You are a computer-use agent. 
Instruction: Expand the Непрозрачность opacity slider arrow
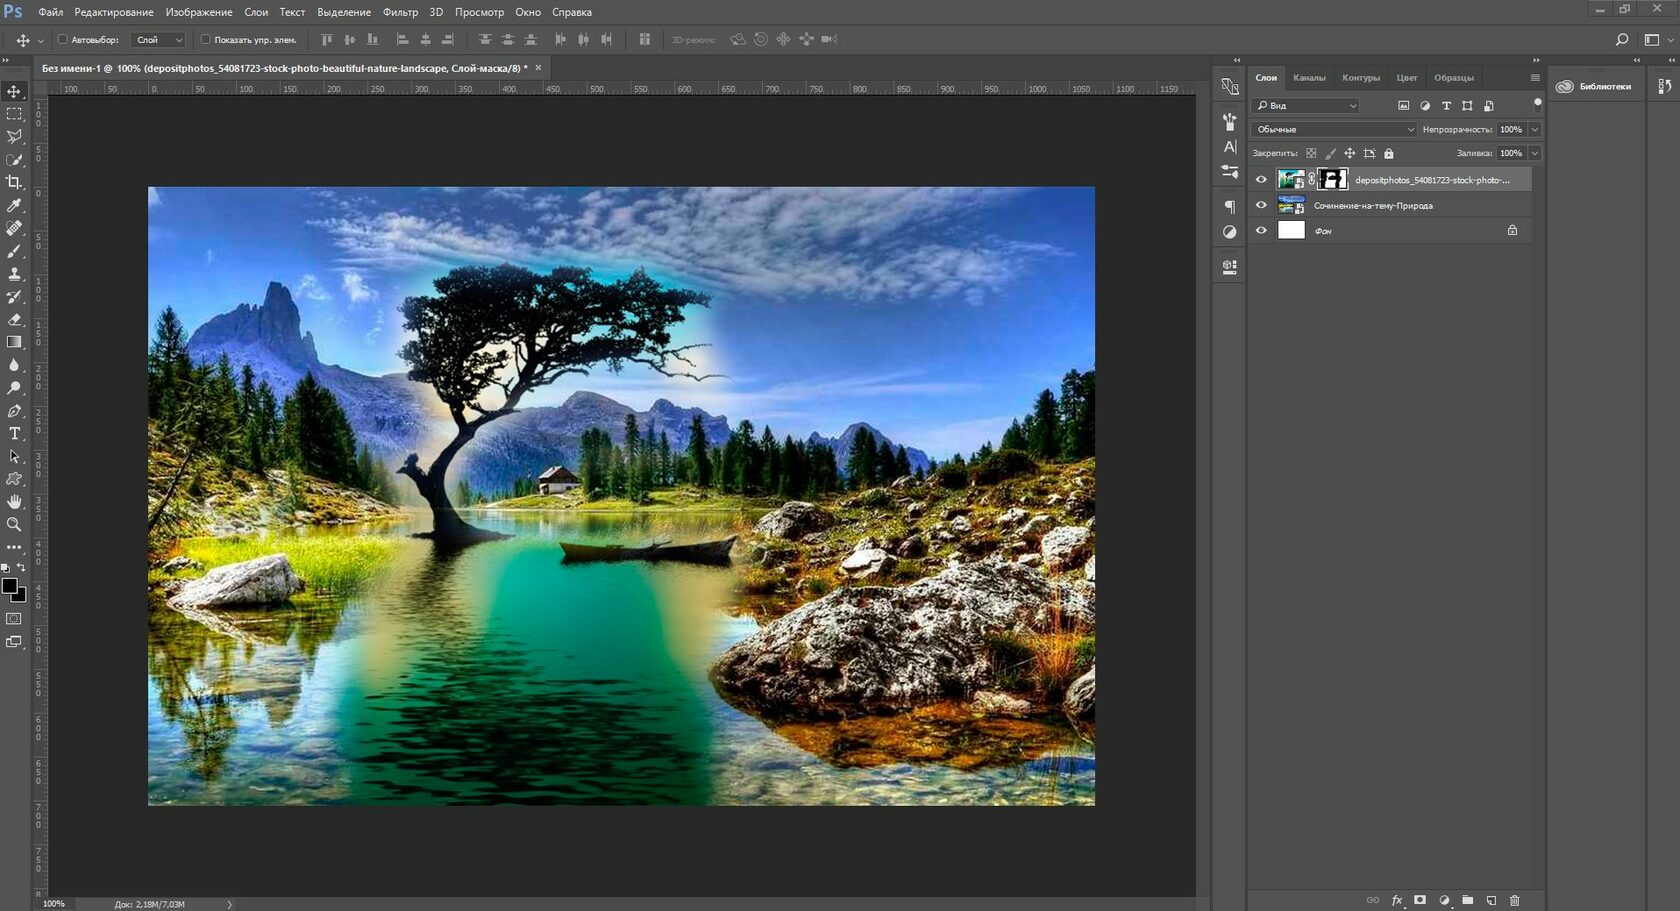[x=1534, y=129]
